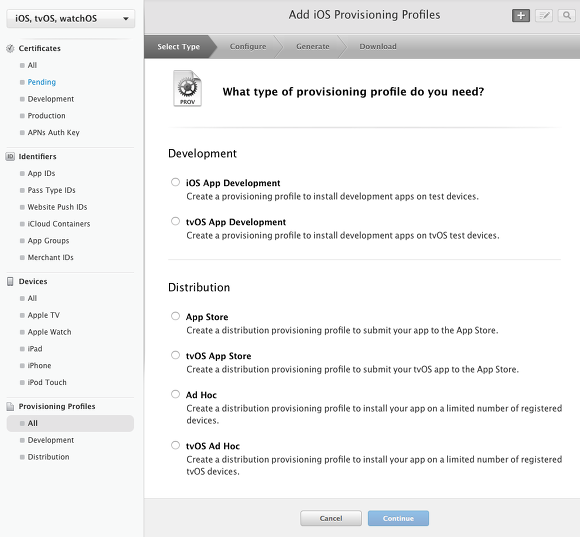Open the search magnifier icon
This screenshot has height=537, width=580.
567,16
